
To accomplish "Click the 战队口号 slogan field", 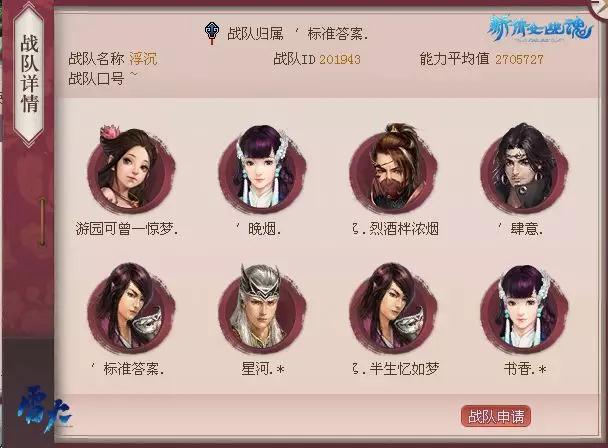I will click(x=103, y=78).
